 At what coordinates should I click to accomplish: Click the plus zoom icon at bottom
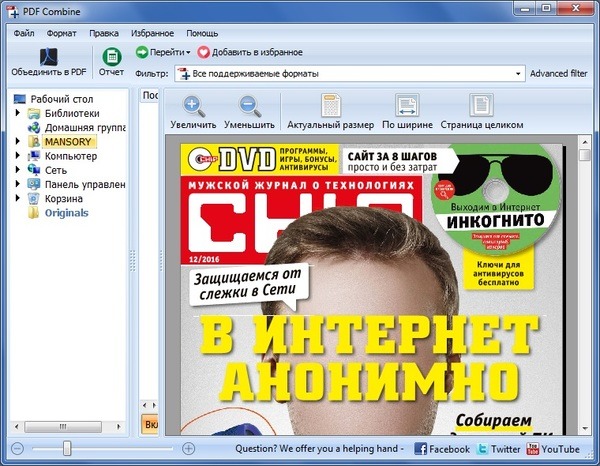tap(188, 448)
